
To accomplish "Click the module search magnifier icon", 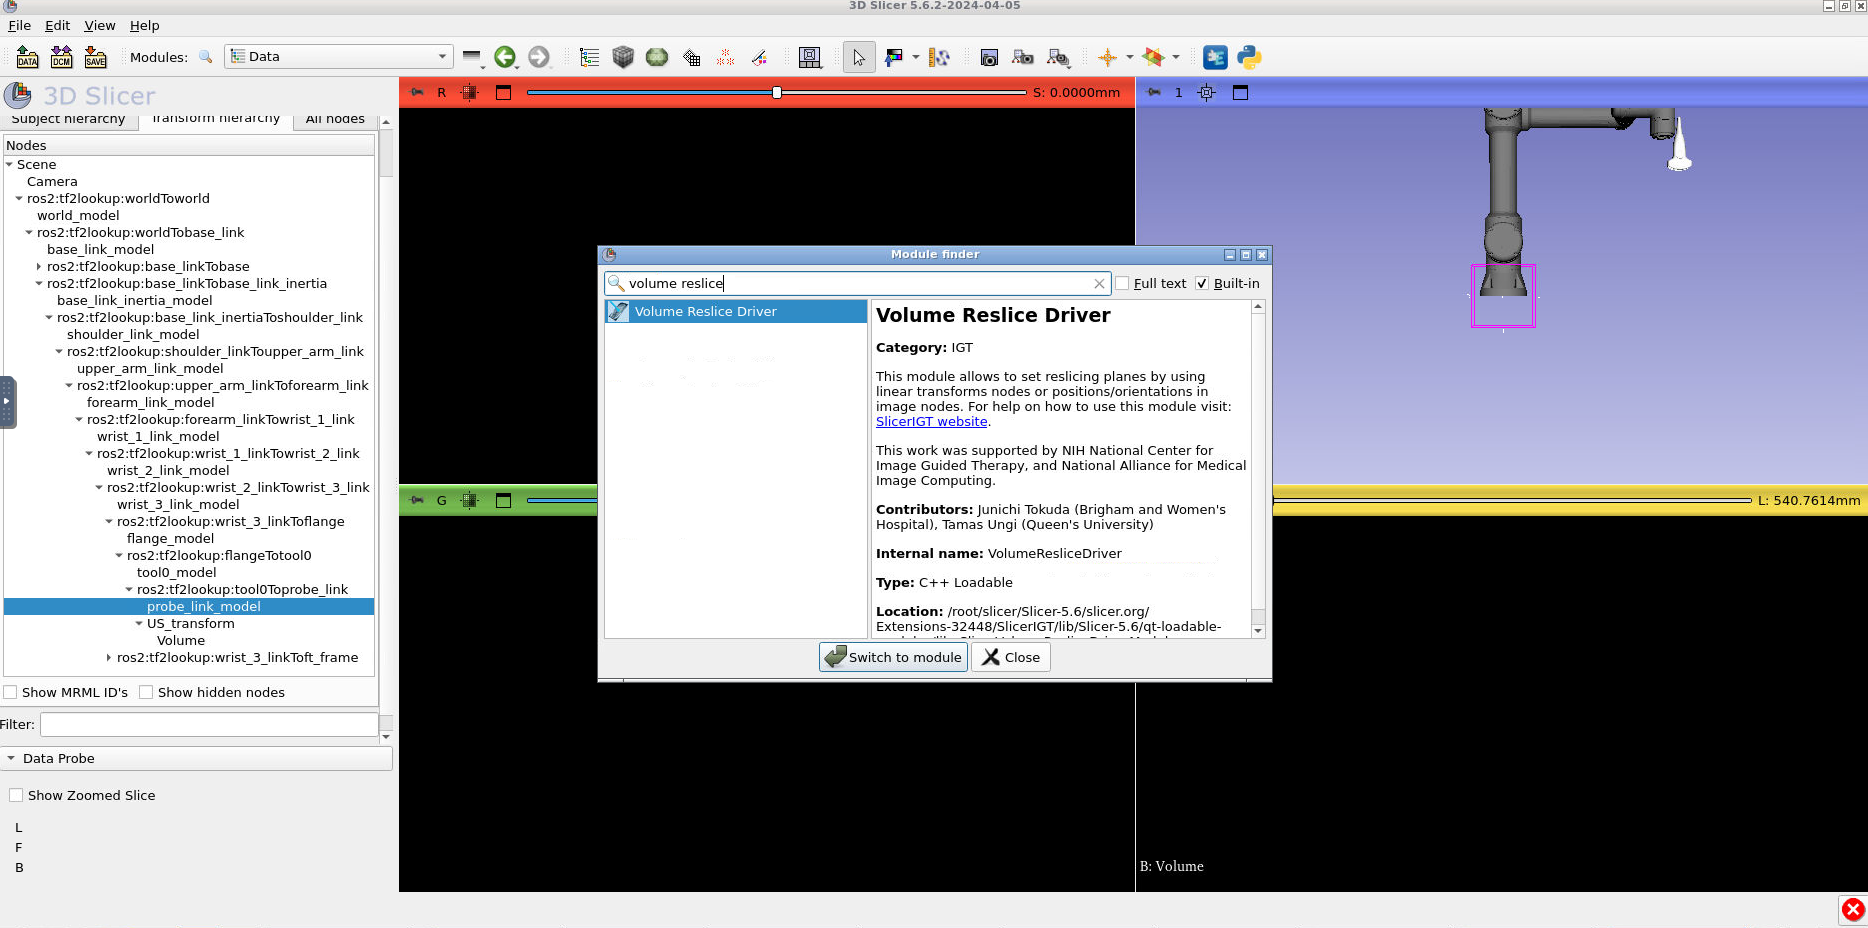I will click(x=206, y=57).
